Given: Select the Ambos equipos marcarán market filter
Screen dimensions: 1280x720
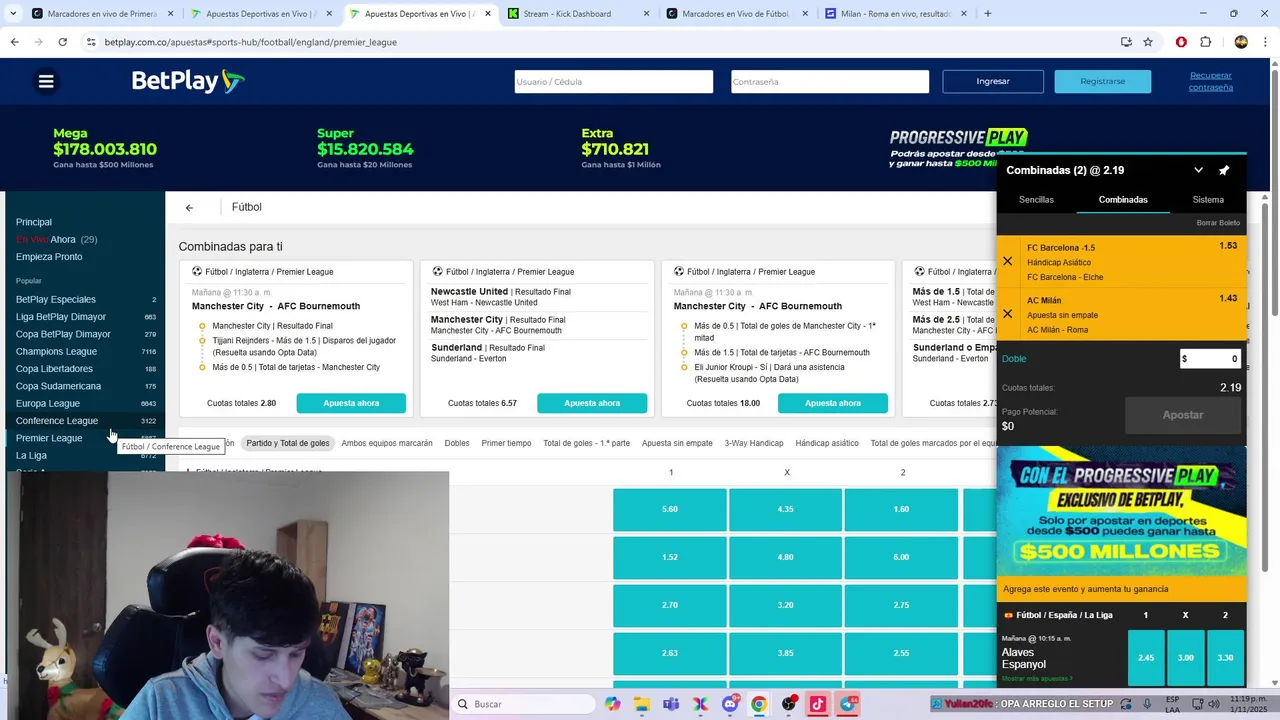Looking at the screenshot, I should coord(387,443).
